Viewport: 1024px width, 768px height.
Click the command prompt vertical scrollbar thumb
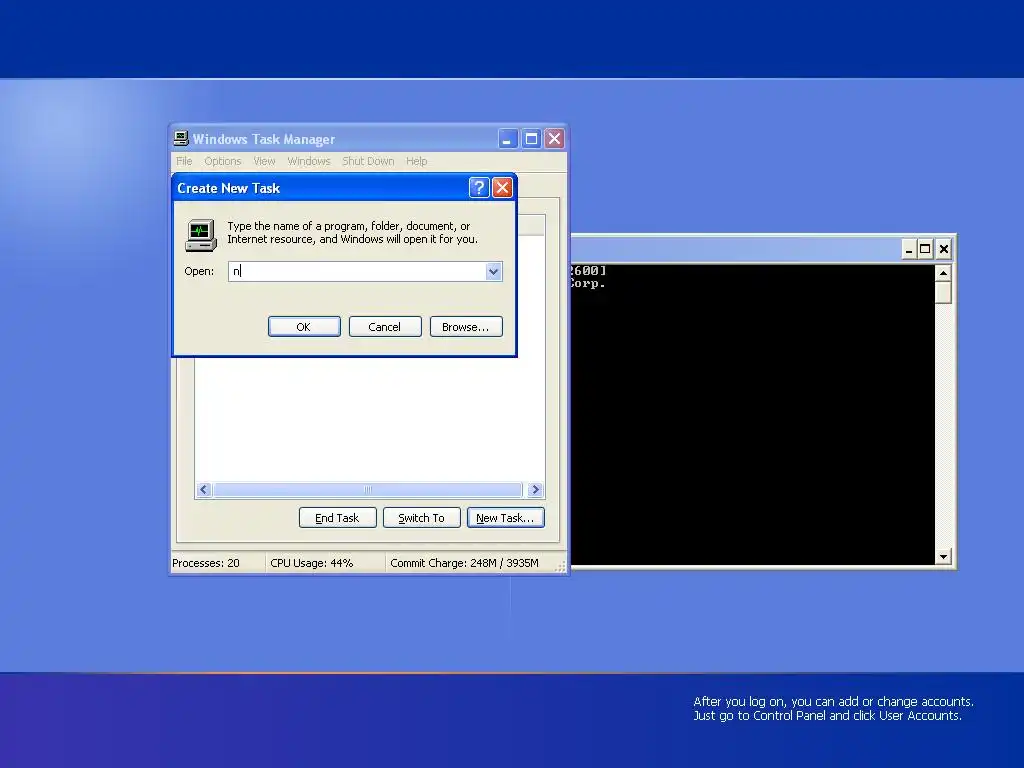click(x=943, y=293)
